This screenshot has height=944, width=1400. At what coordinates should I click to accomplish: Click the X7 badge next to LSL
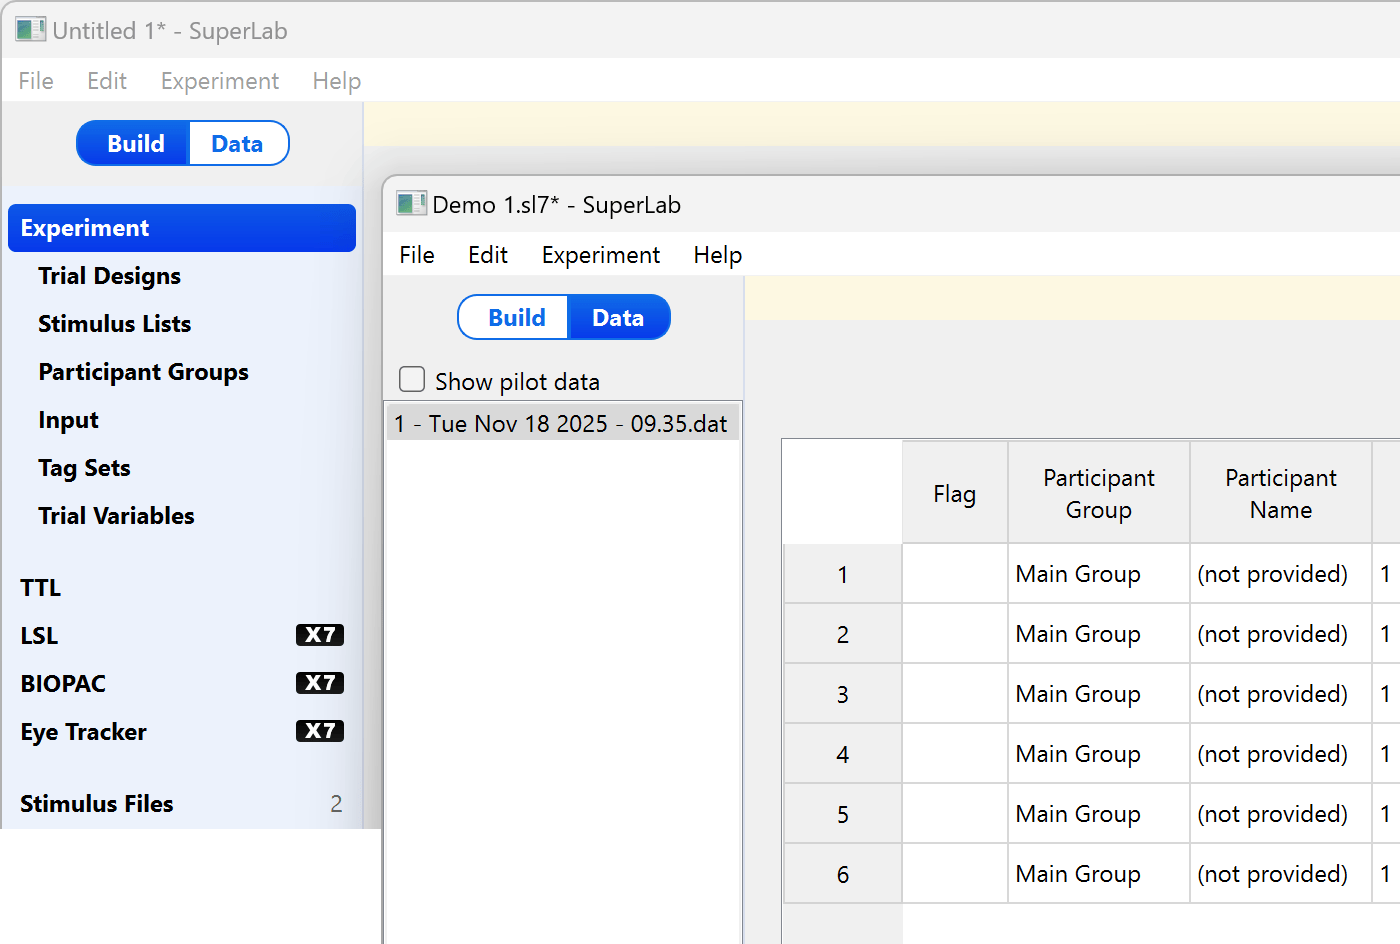pyautogui.click(x=319, y=635)
